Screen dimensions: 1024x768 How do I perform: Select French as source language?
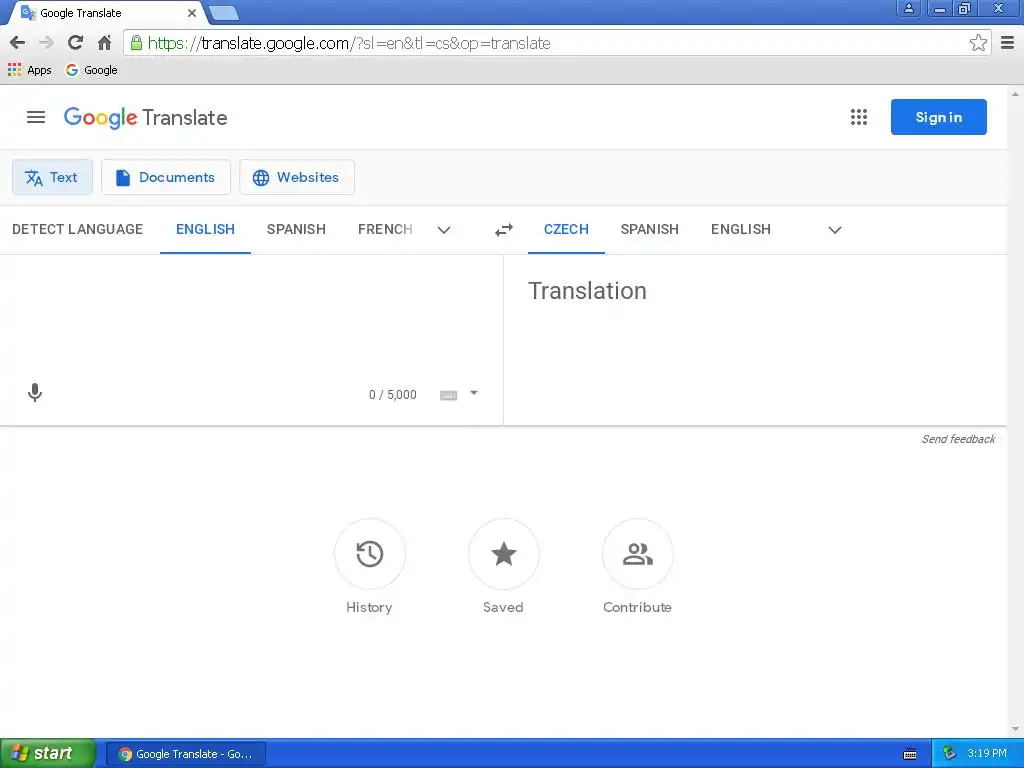click(x=385, y=229)
